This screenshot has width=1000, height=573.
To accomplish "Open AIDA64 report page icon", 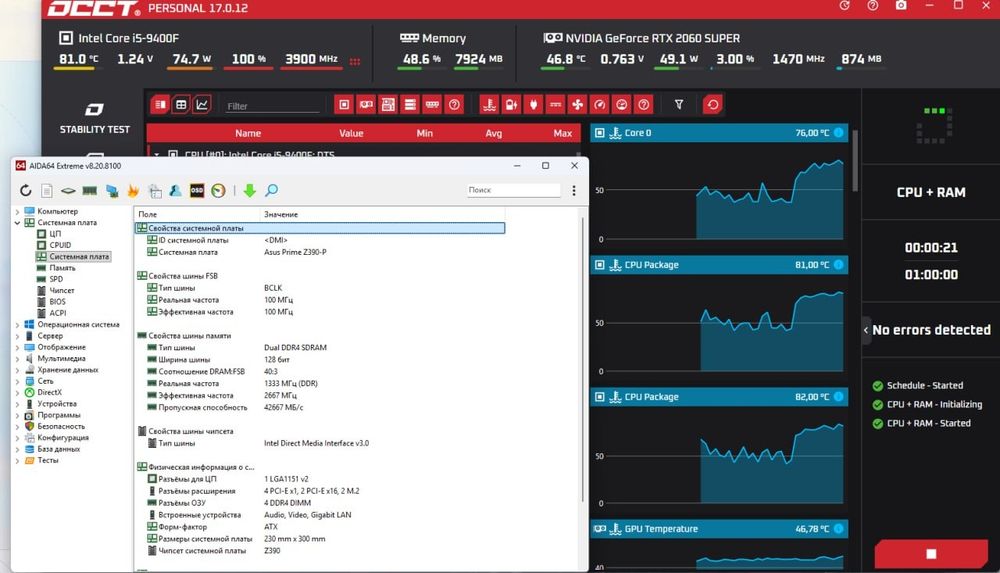I will [x=47, y=190].
